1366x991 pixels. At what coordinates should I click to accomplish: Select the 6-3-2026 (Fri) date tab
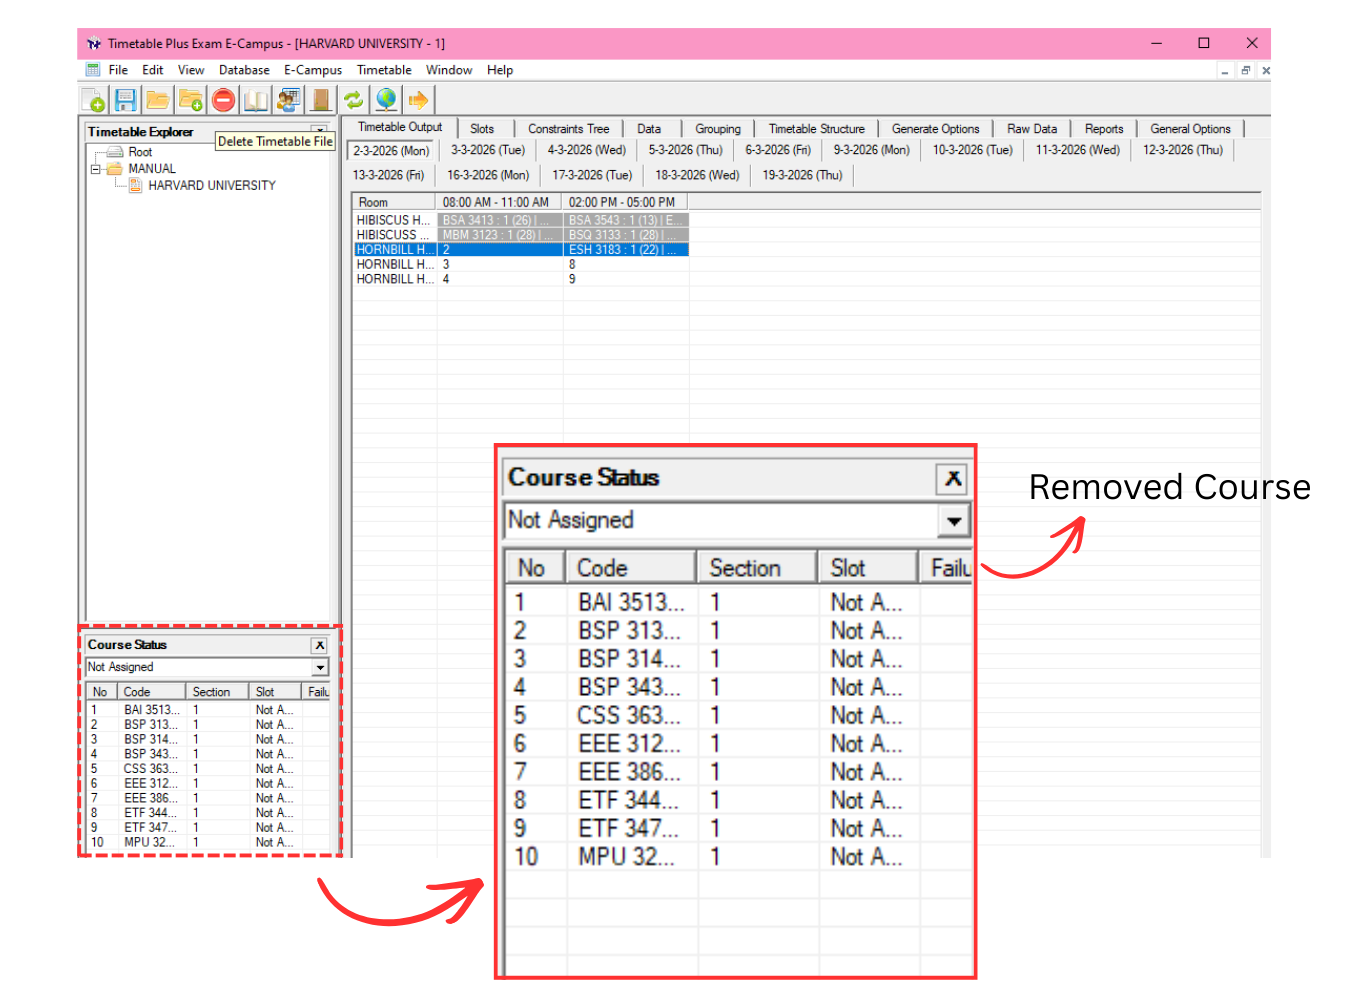tap(778, 150)
